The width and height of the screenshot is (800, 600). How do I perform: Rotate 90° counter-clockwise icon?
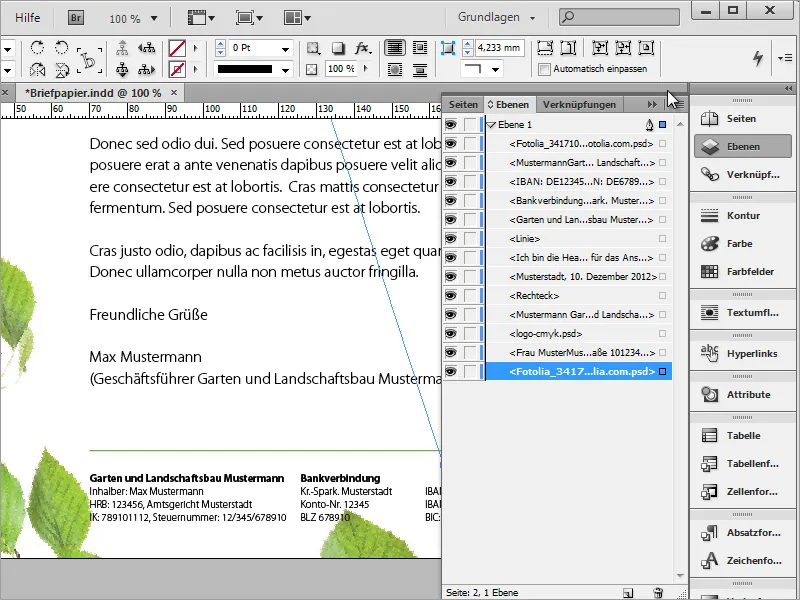pyautogui.click(x=61, y=48)
